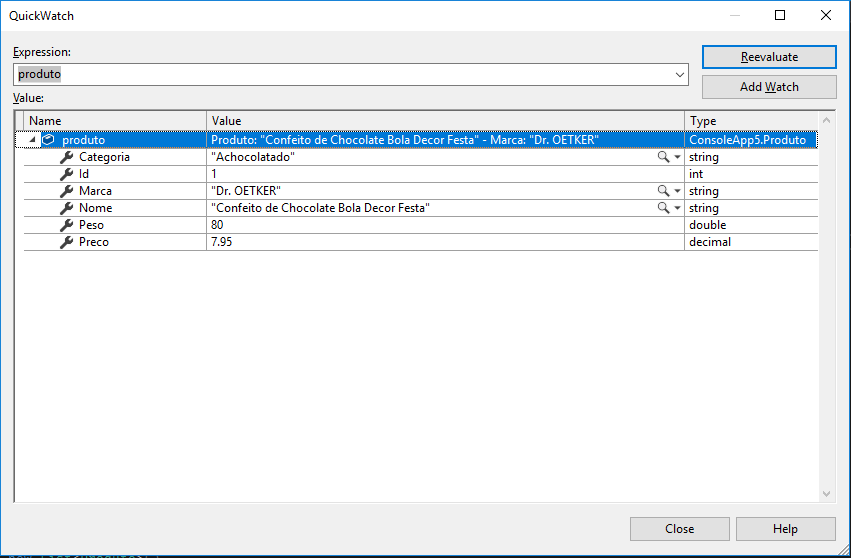Image resolution: width=851 pixels, height=558 pixels.
Task: Click the wrench icon beside Preco
Action: click(x=66, y=242)
